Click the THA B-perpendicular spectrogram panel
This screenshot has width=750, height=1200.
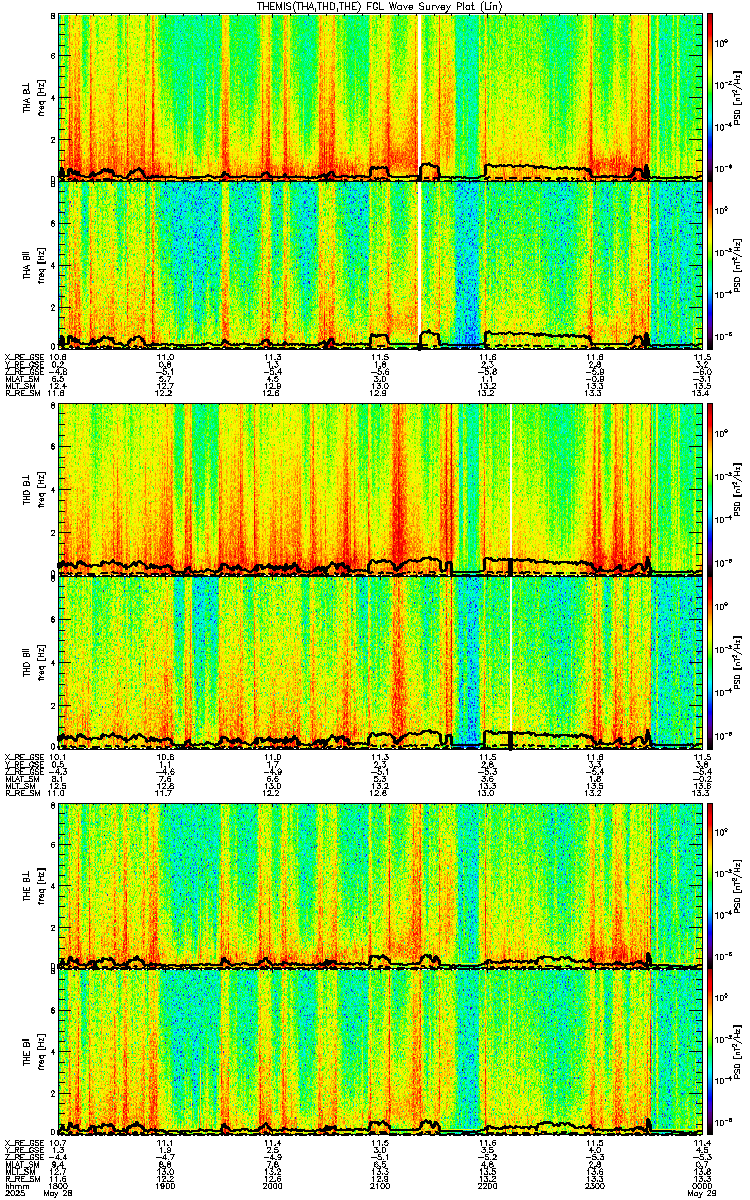380,96
